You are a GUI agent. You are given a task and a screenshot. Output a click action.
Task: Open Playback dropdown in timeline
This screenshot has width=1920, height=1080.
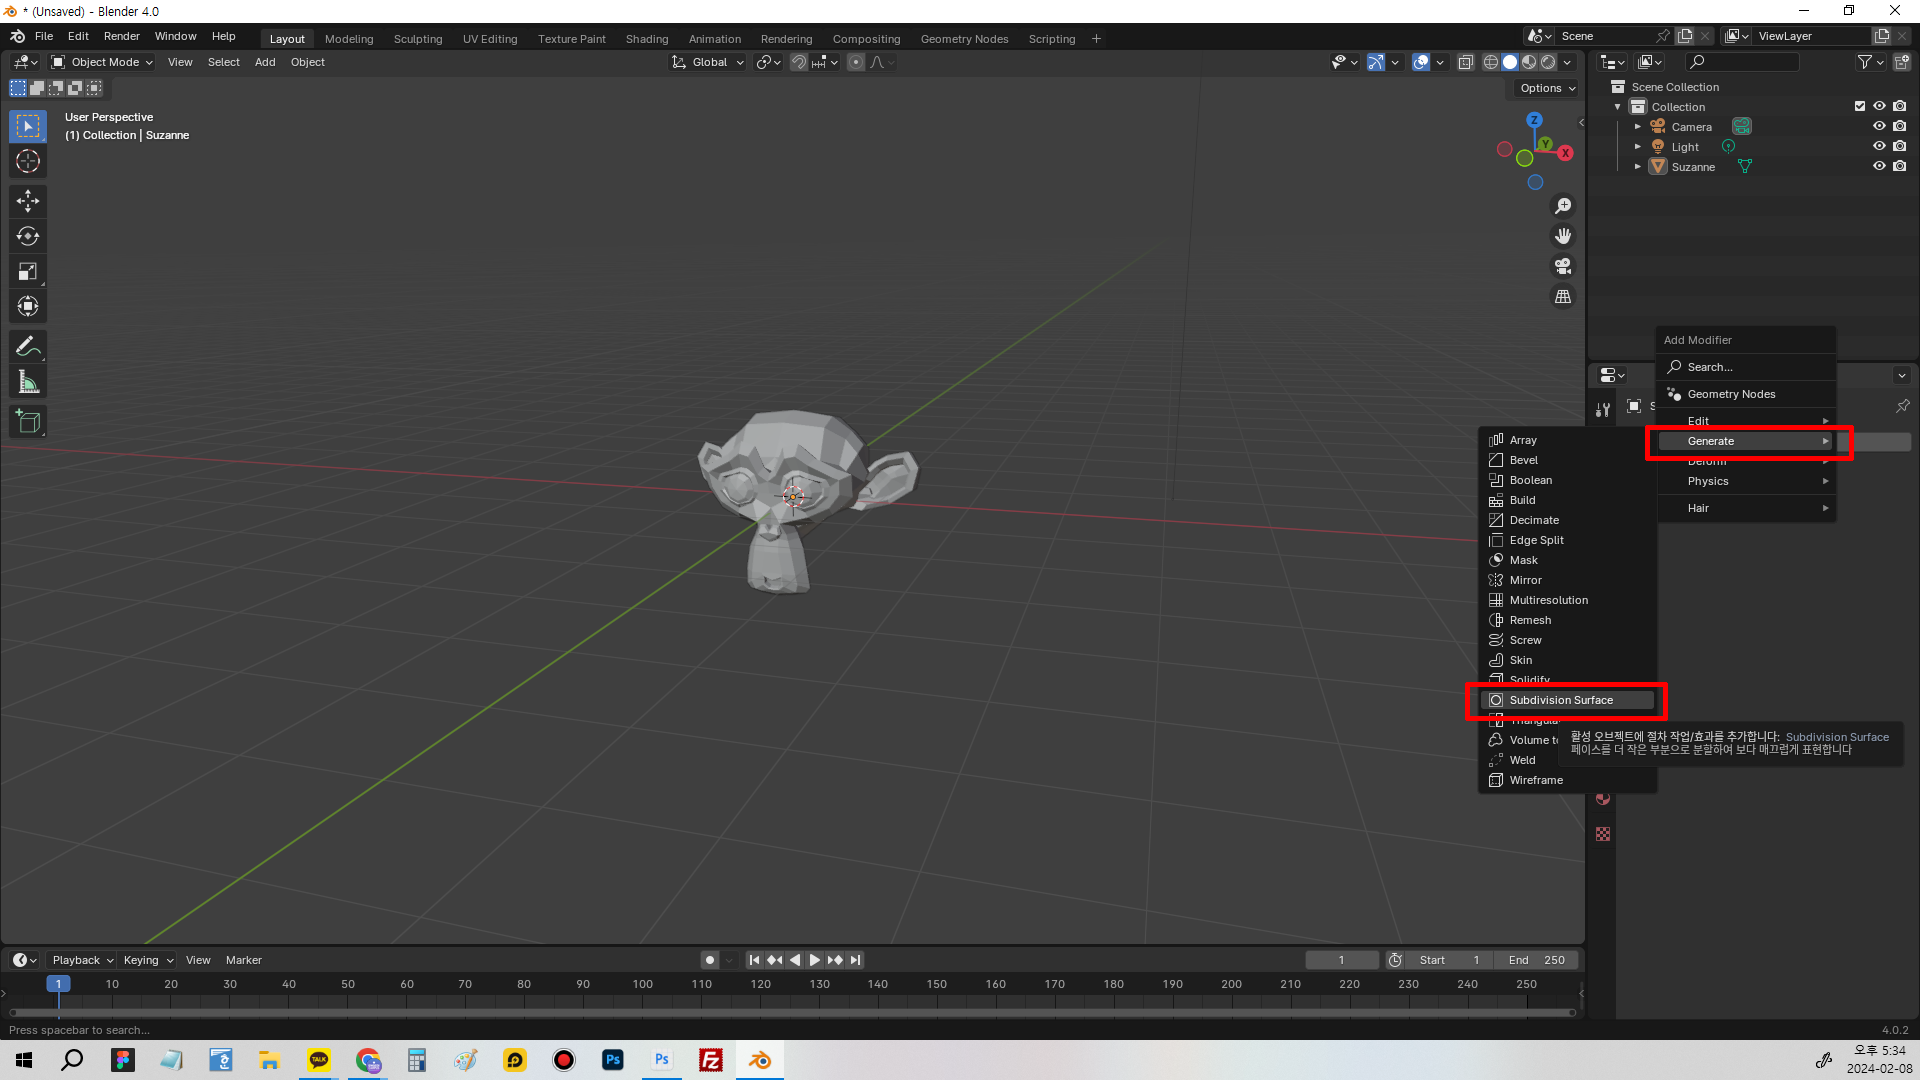pos(83,960)
